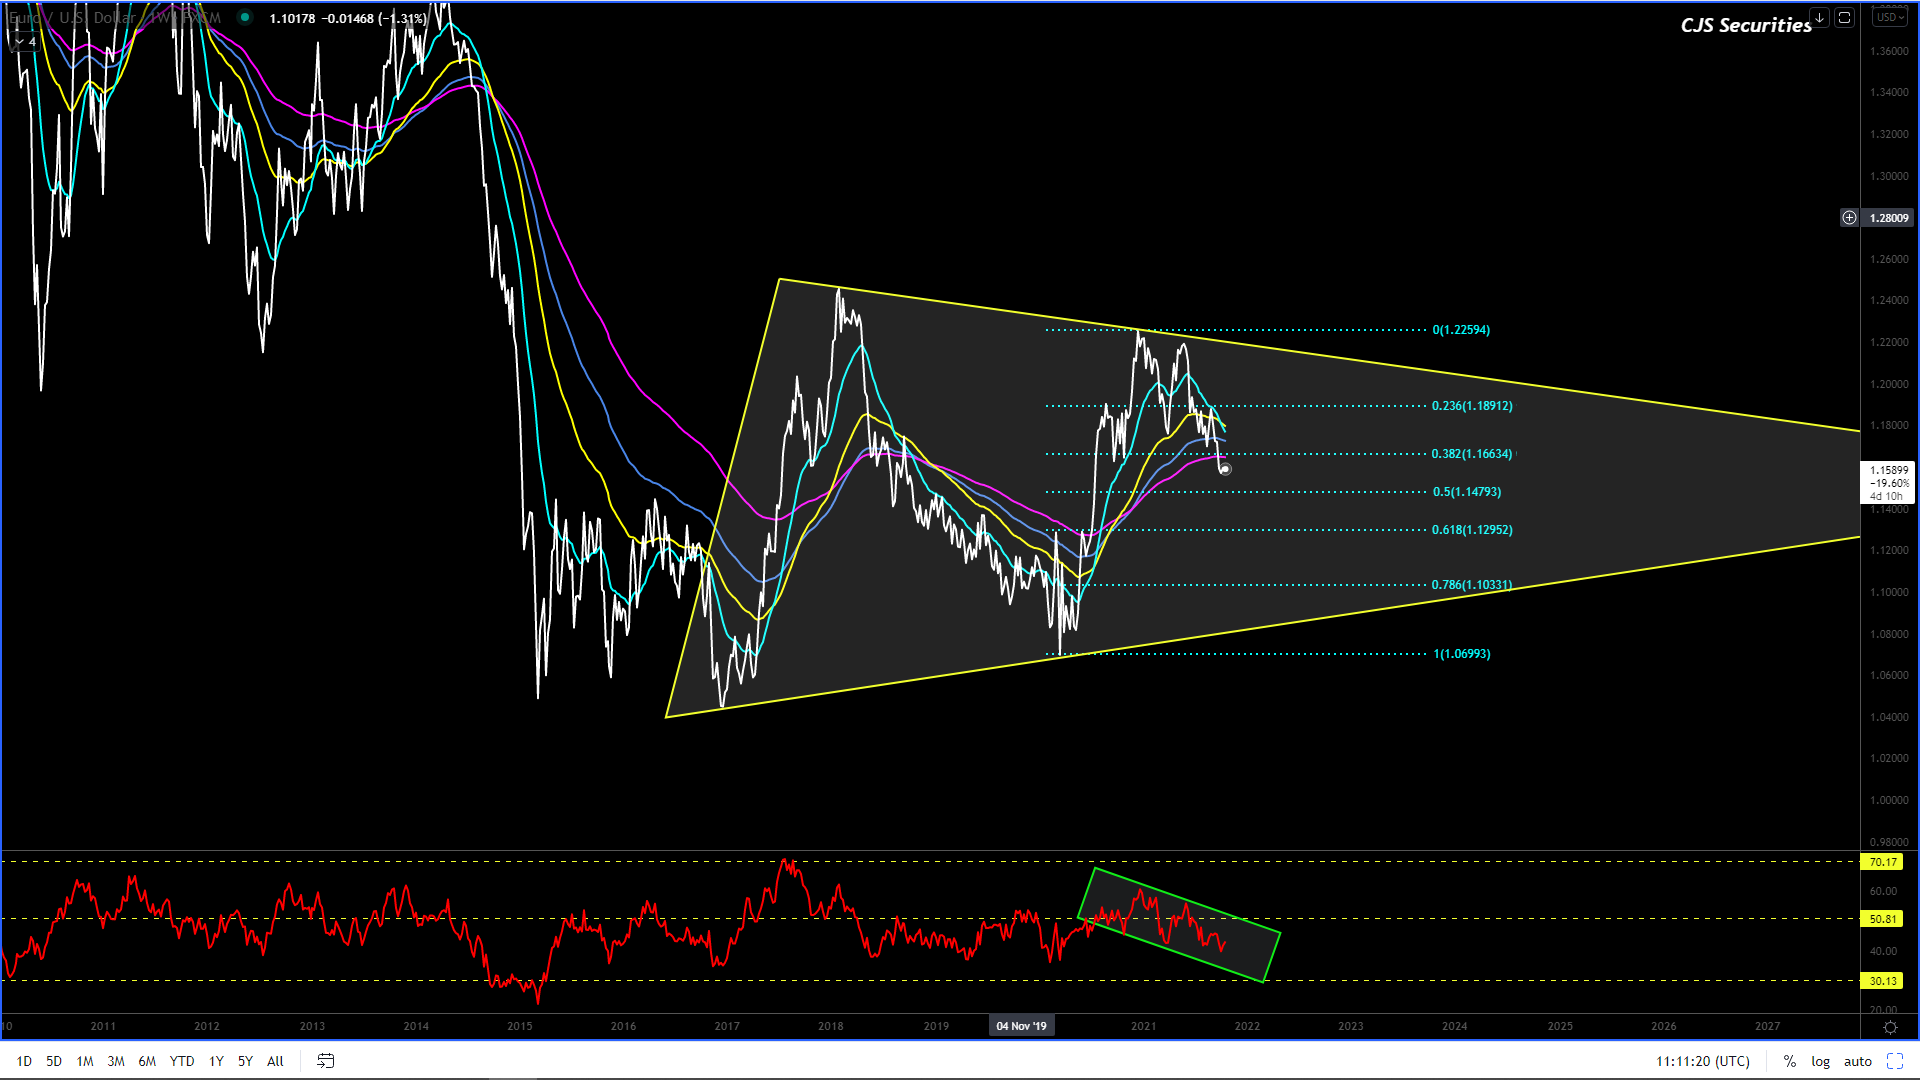Click the maximize chart pane icon
Screen dimensions: 1920x1080
coord(1845,17)
